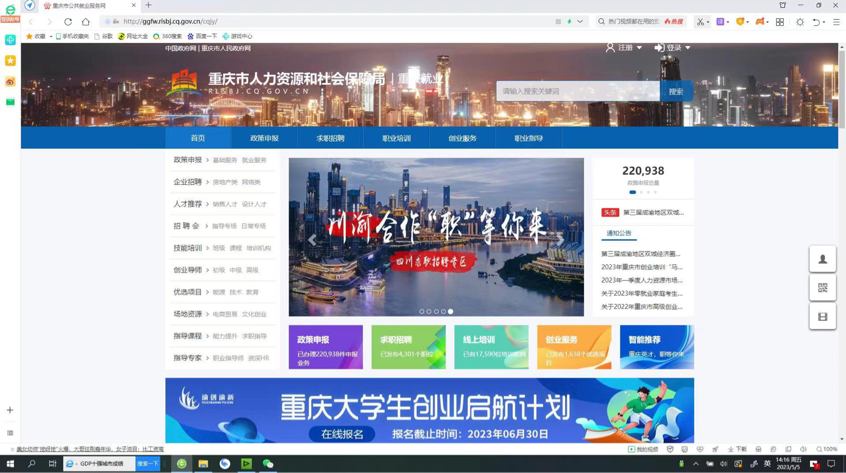Screen dimensions: 846x473
Task: Click the taskbar search magnifier
Action: coord(31,464)
